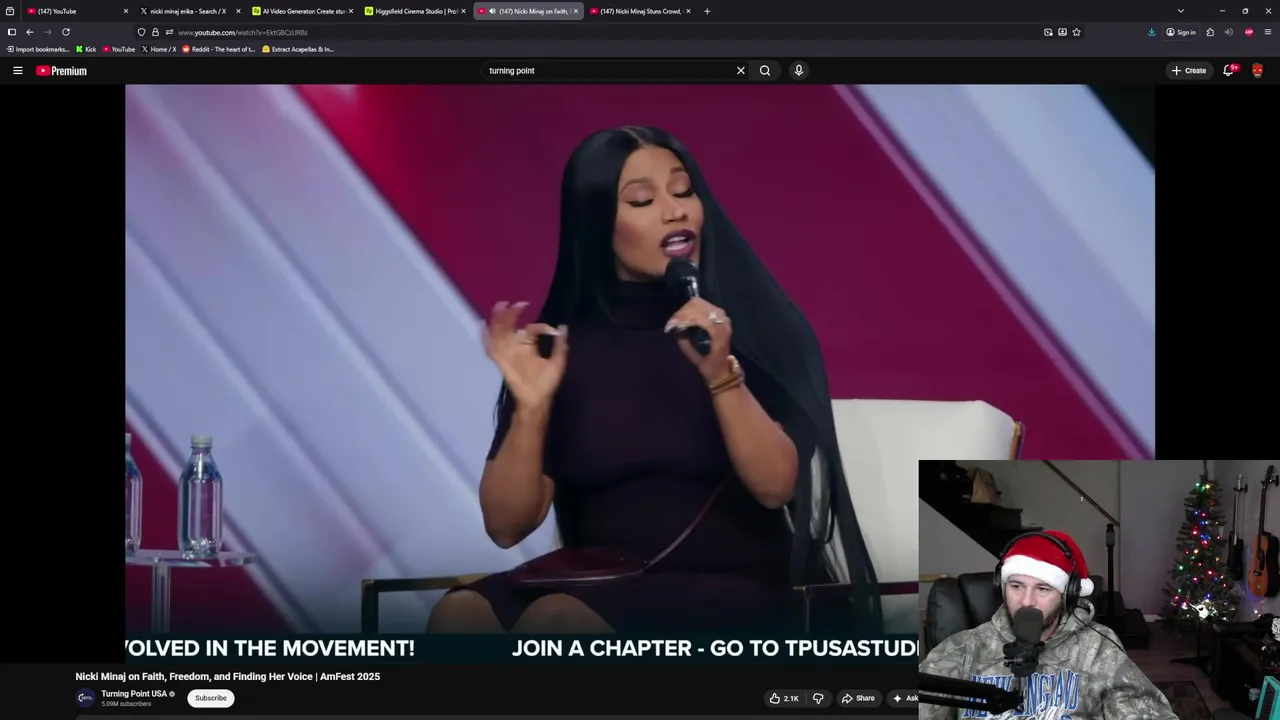Open the 'Home / X' bookmark

[x=159, y=49]
